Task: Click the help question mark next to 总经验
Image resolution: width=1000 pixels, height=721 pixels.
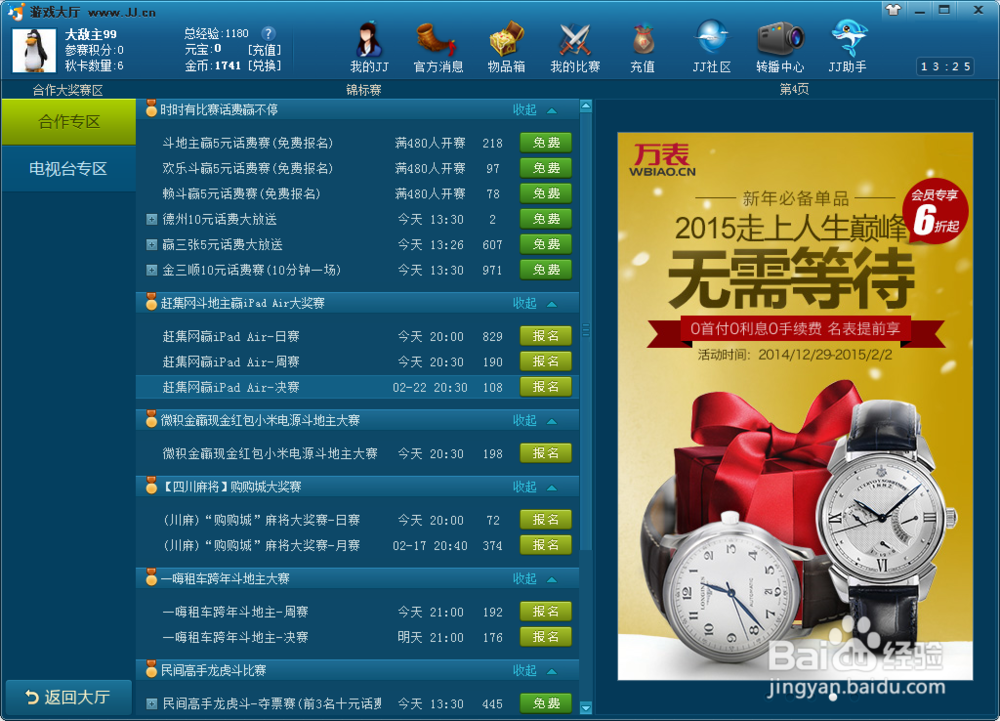Action: pyautogui.click(x=268, y=33)
